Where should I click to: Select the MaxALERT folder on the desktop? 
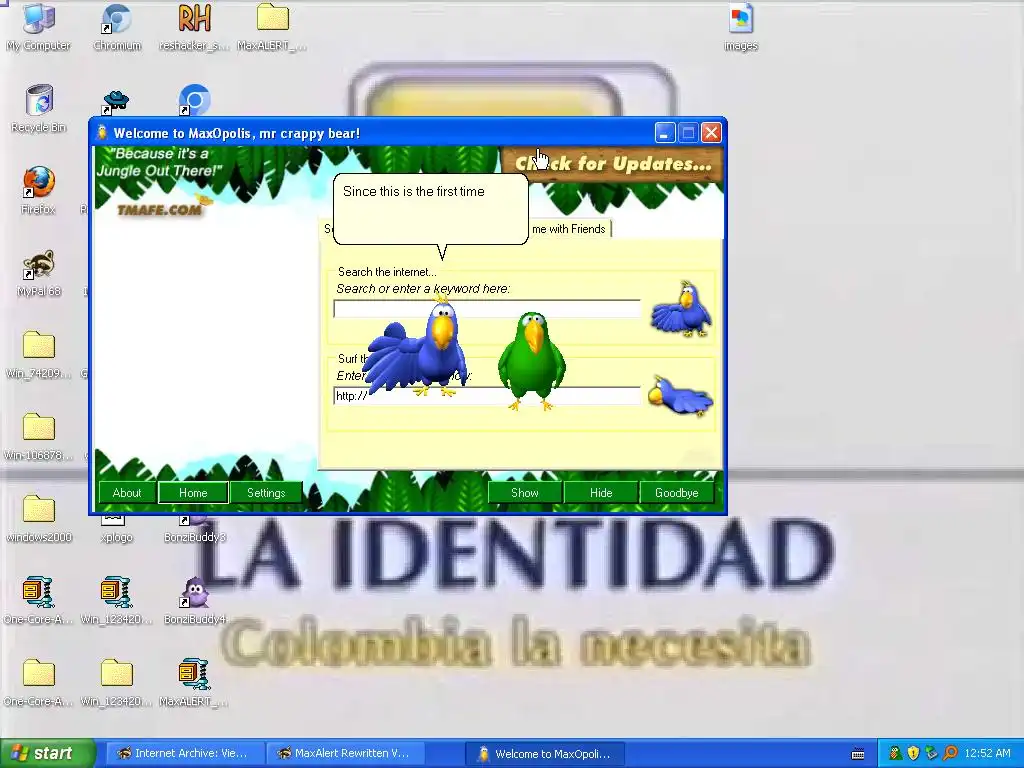(272, 27)
